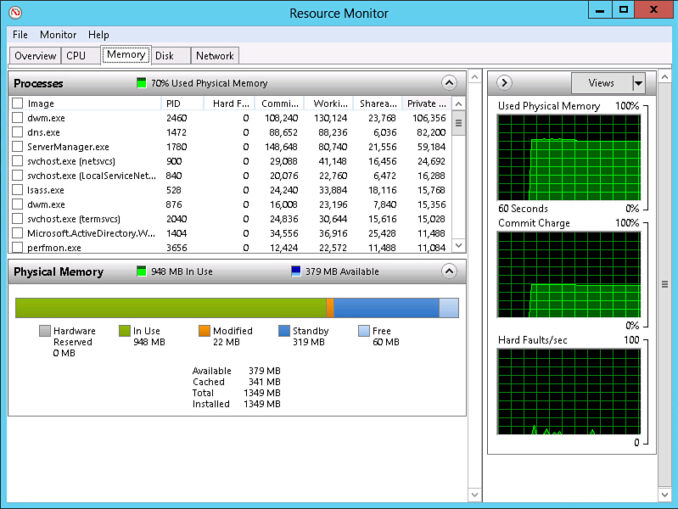
Task: Switch to the Network tab
Action: [x=215, y=56]
